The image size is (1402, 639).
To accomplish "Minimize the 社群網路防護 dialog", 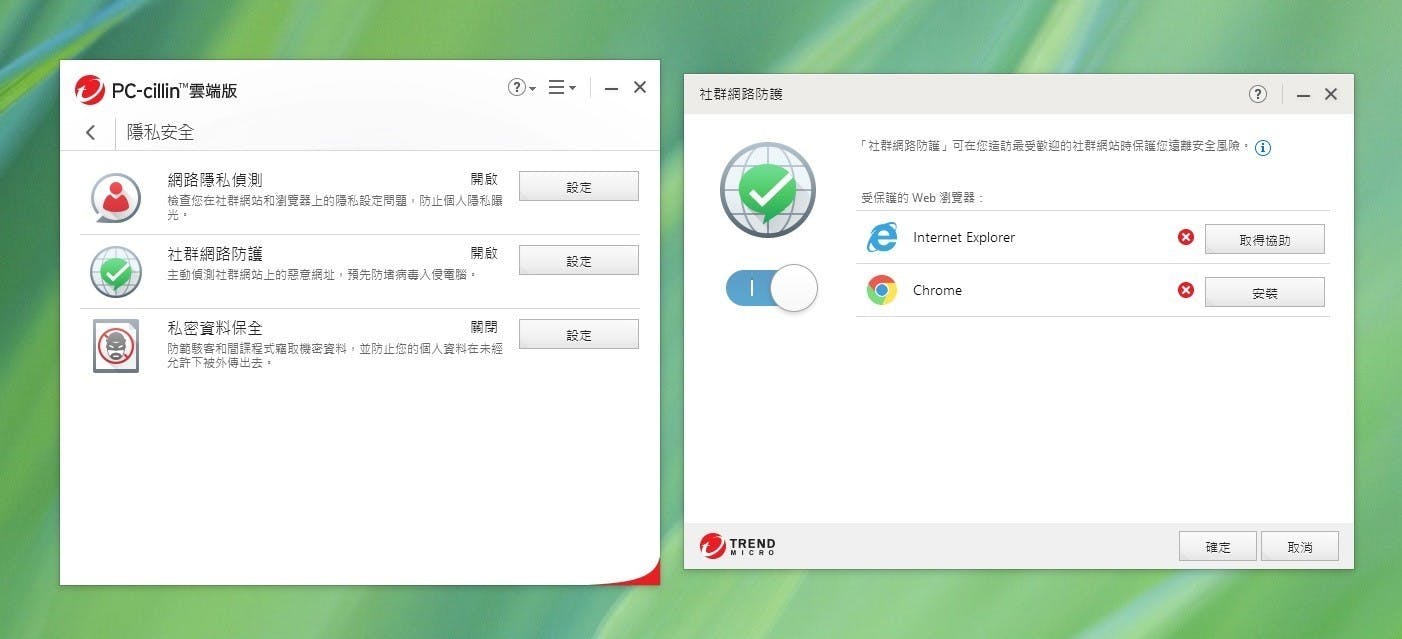I will (x=1303, y=95).
